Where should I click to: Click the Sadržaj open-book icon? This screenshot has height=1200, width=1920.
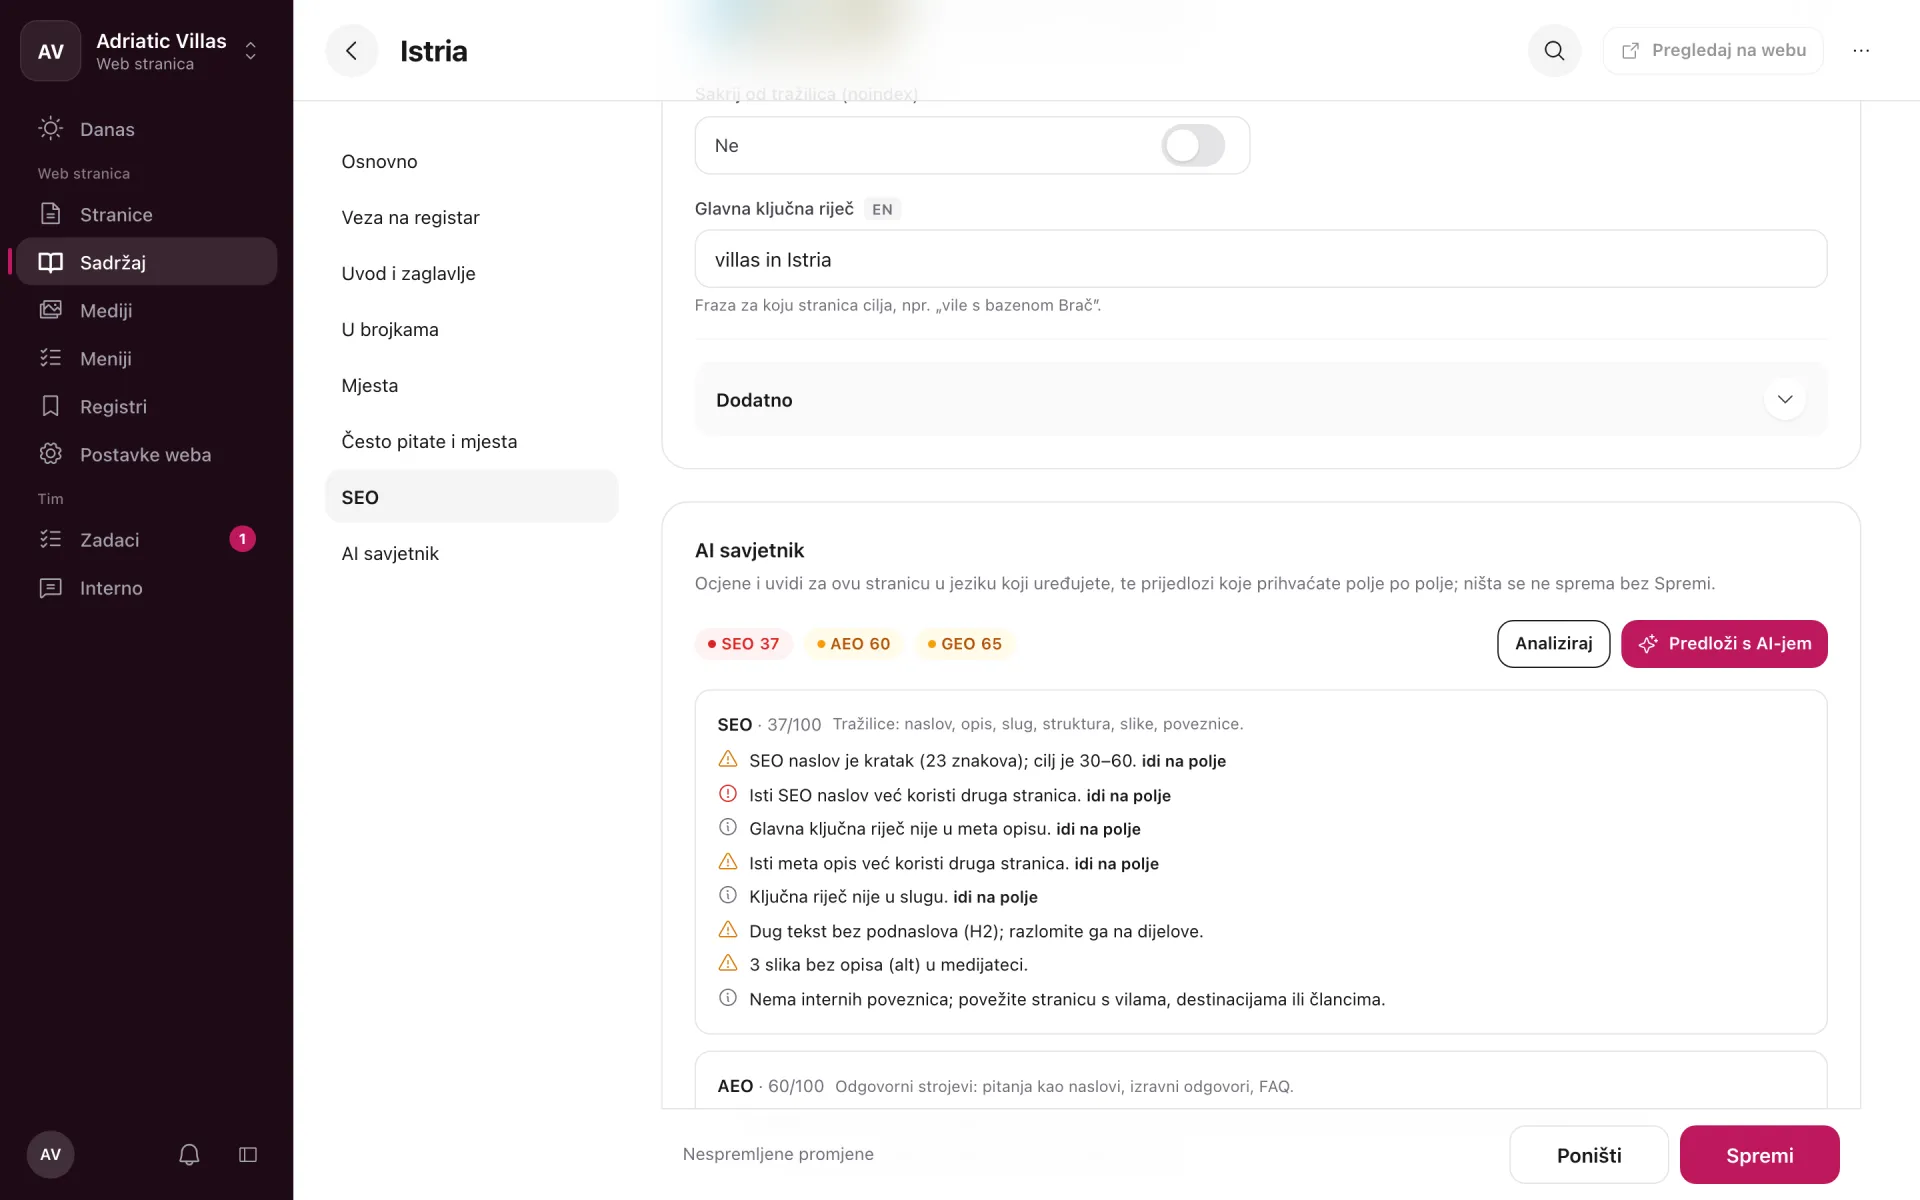[50, 262]
